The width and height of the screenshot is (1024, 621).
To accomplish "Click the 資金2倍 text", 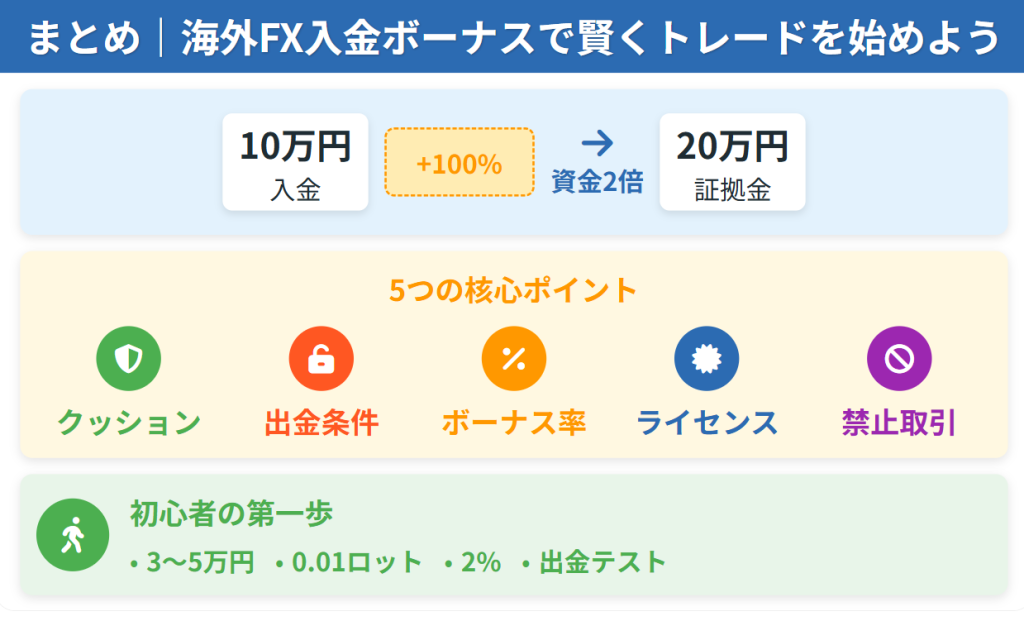I will 597,182.
